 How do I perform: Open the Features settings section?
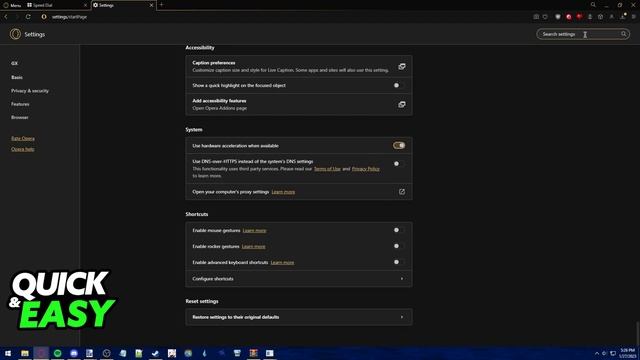(20, 104)
